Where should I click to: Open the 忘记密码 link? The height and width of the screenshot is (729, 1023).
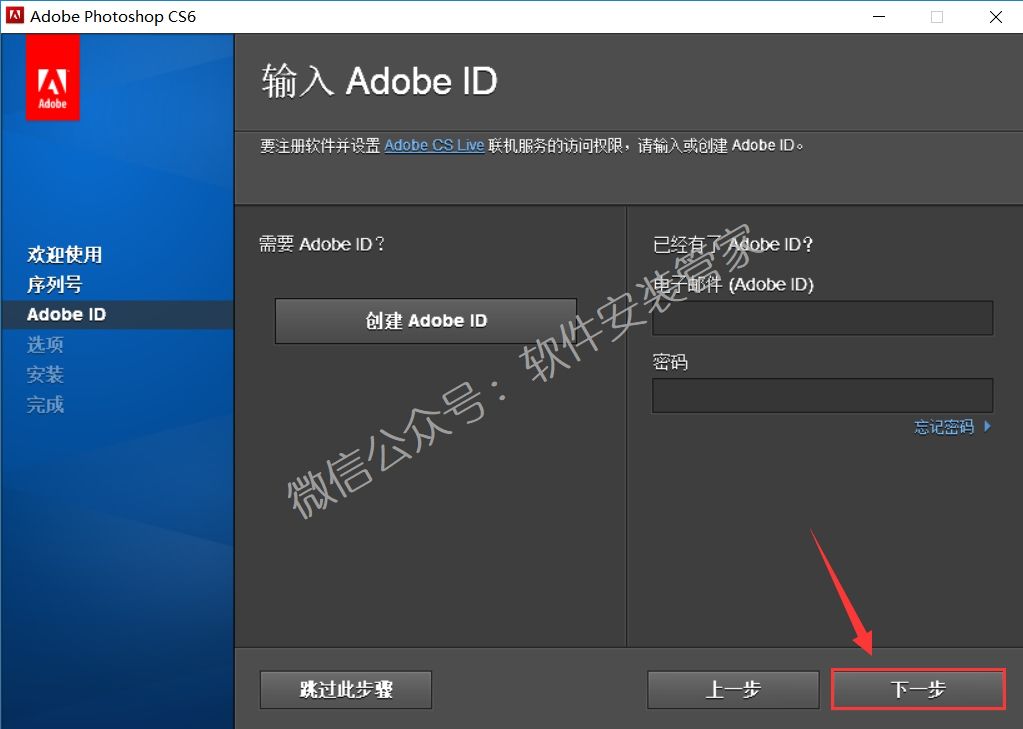coord(943,427)
